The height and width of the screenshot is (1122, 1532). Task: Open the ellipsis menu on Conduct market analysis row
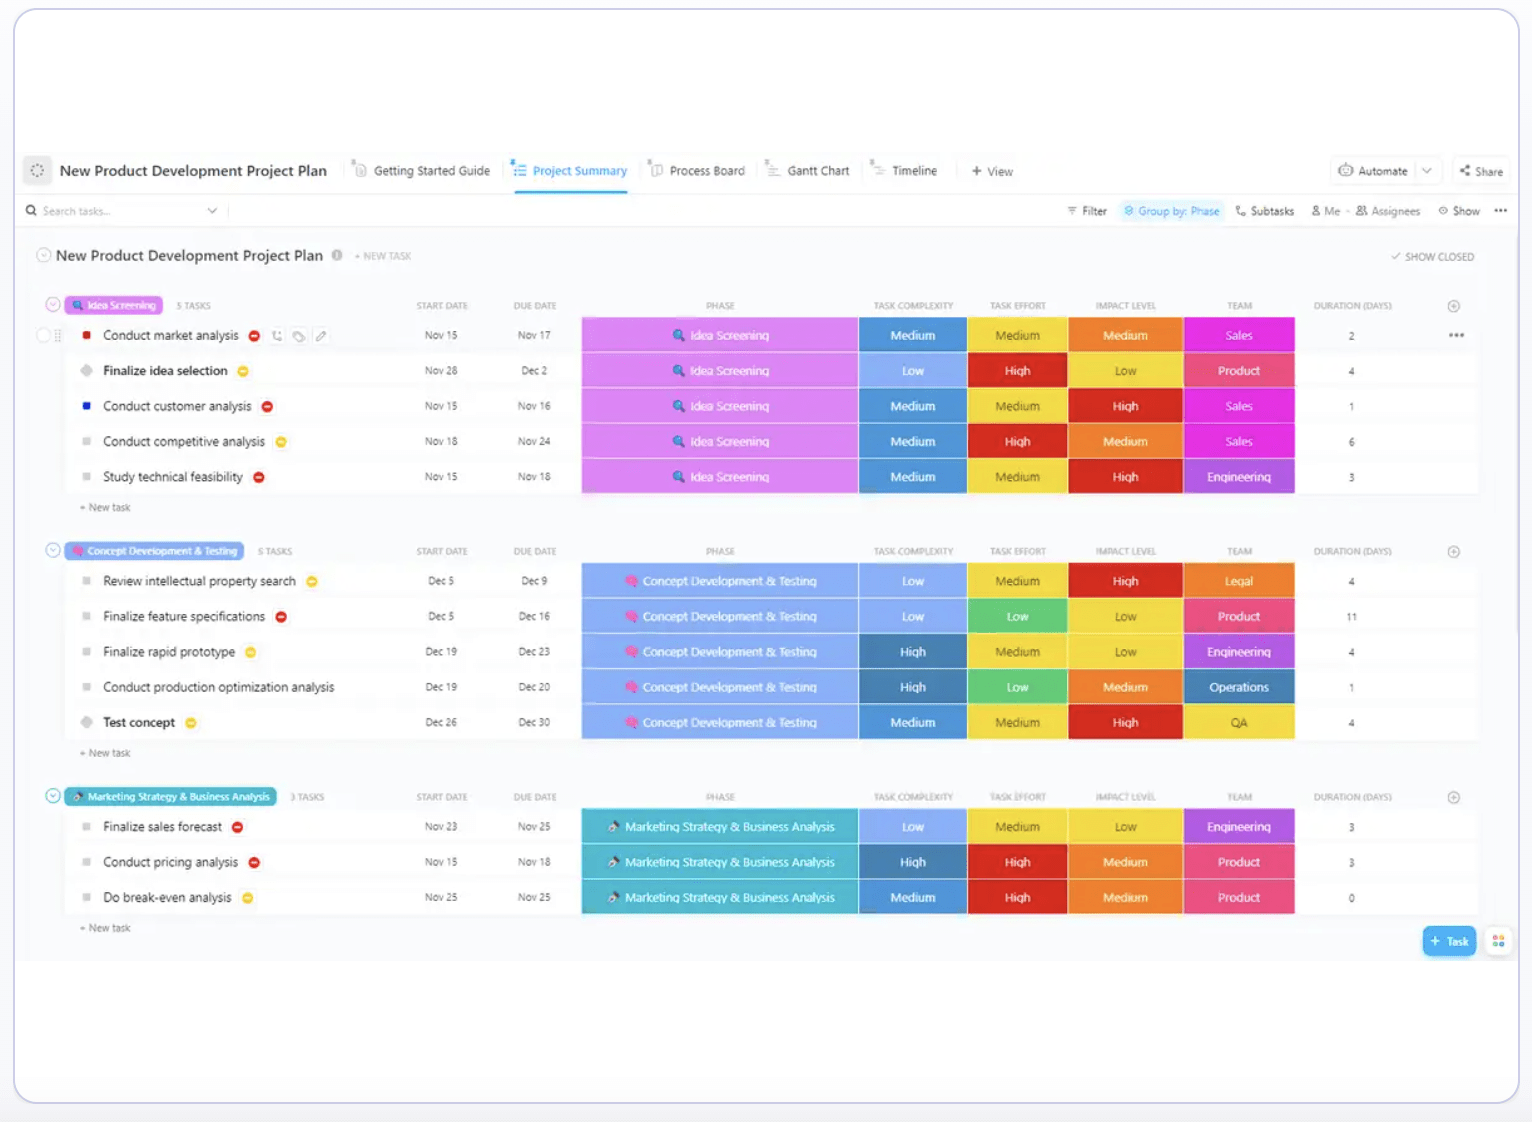tap(1456, 336)
